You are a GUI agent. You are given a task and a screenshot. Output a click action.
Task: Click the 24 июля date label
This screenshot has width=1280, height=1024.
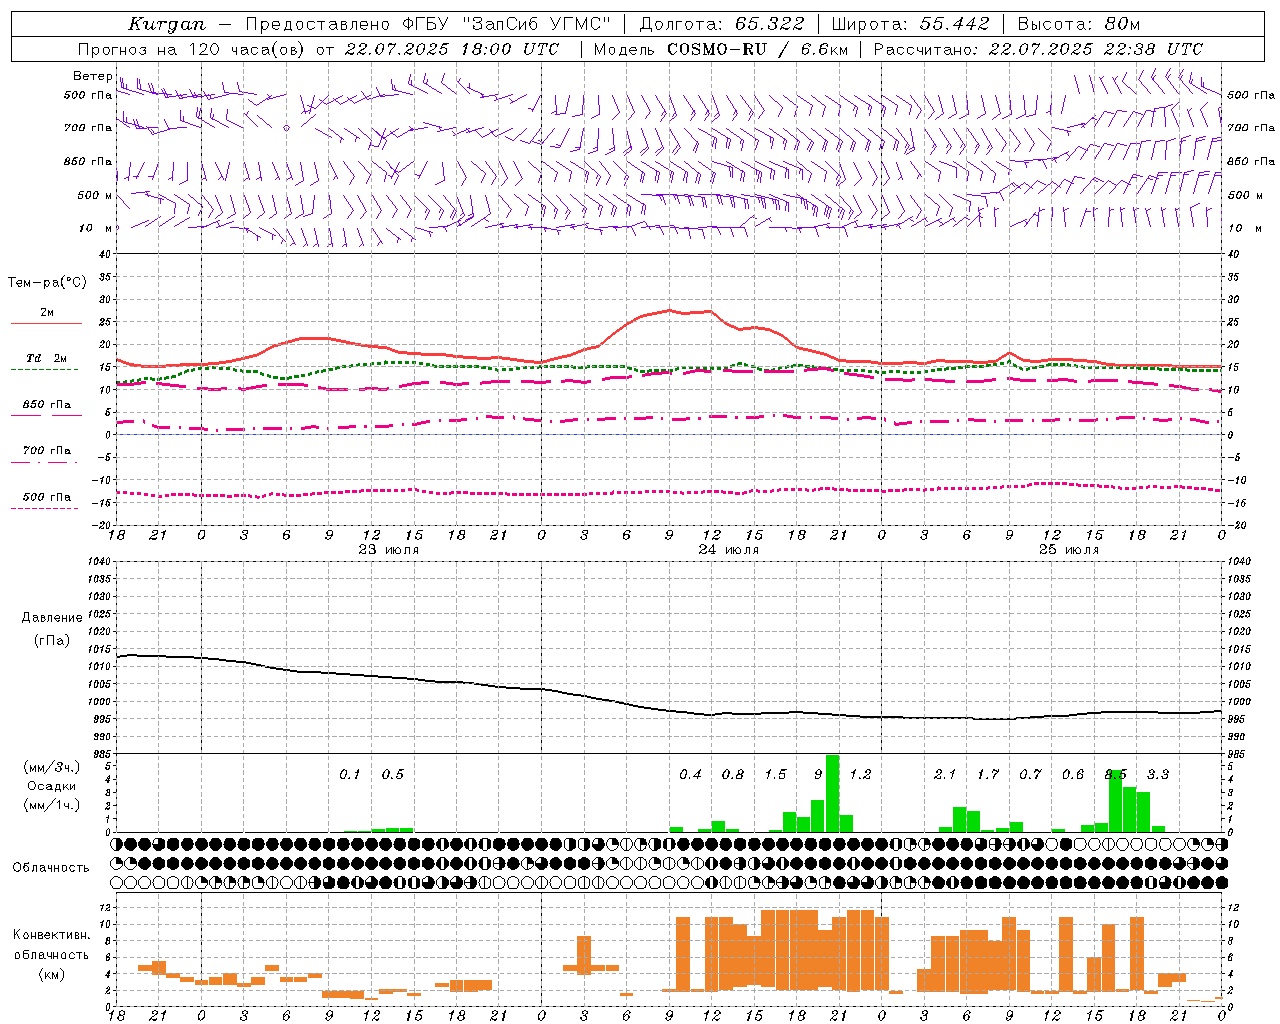pos(729,550)
